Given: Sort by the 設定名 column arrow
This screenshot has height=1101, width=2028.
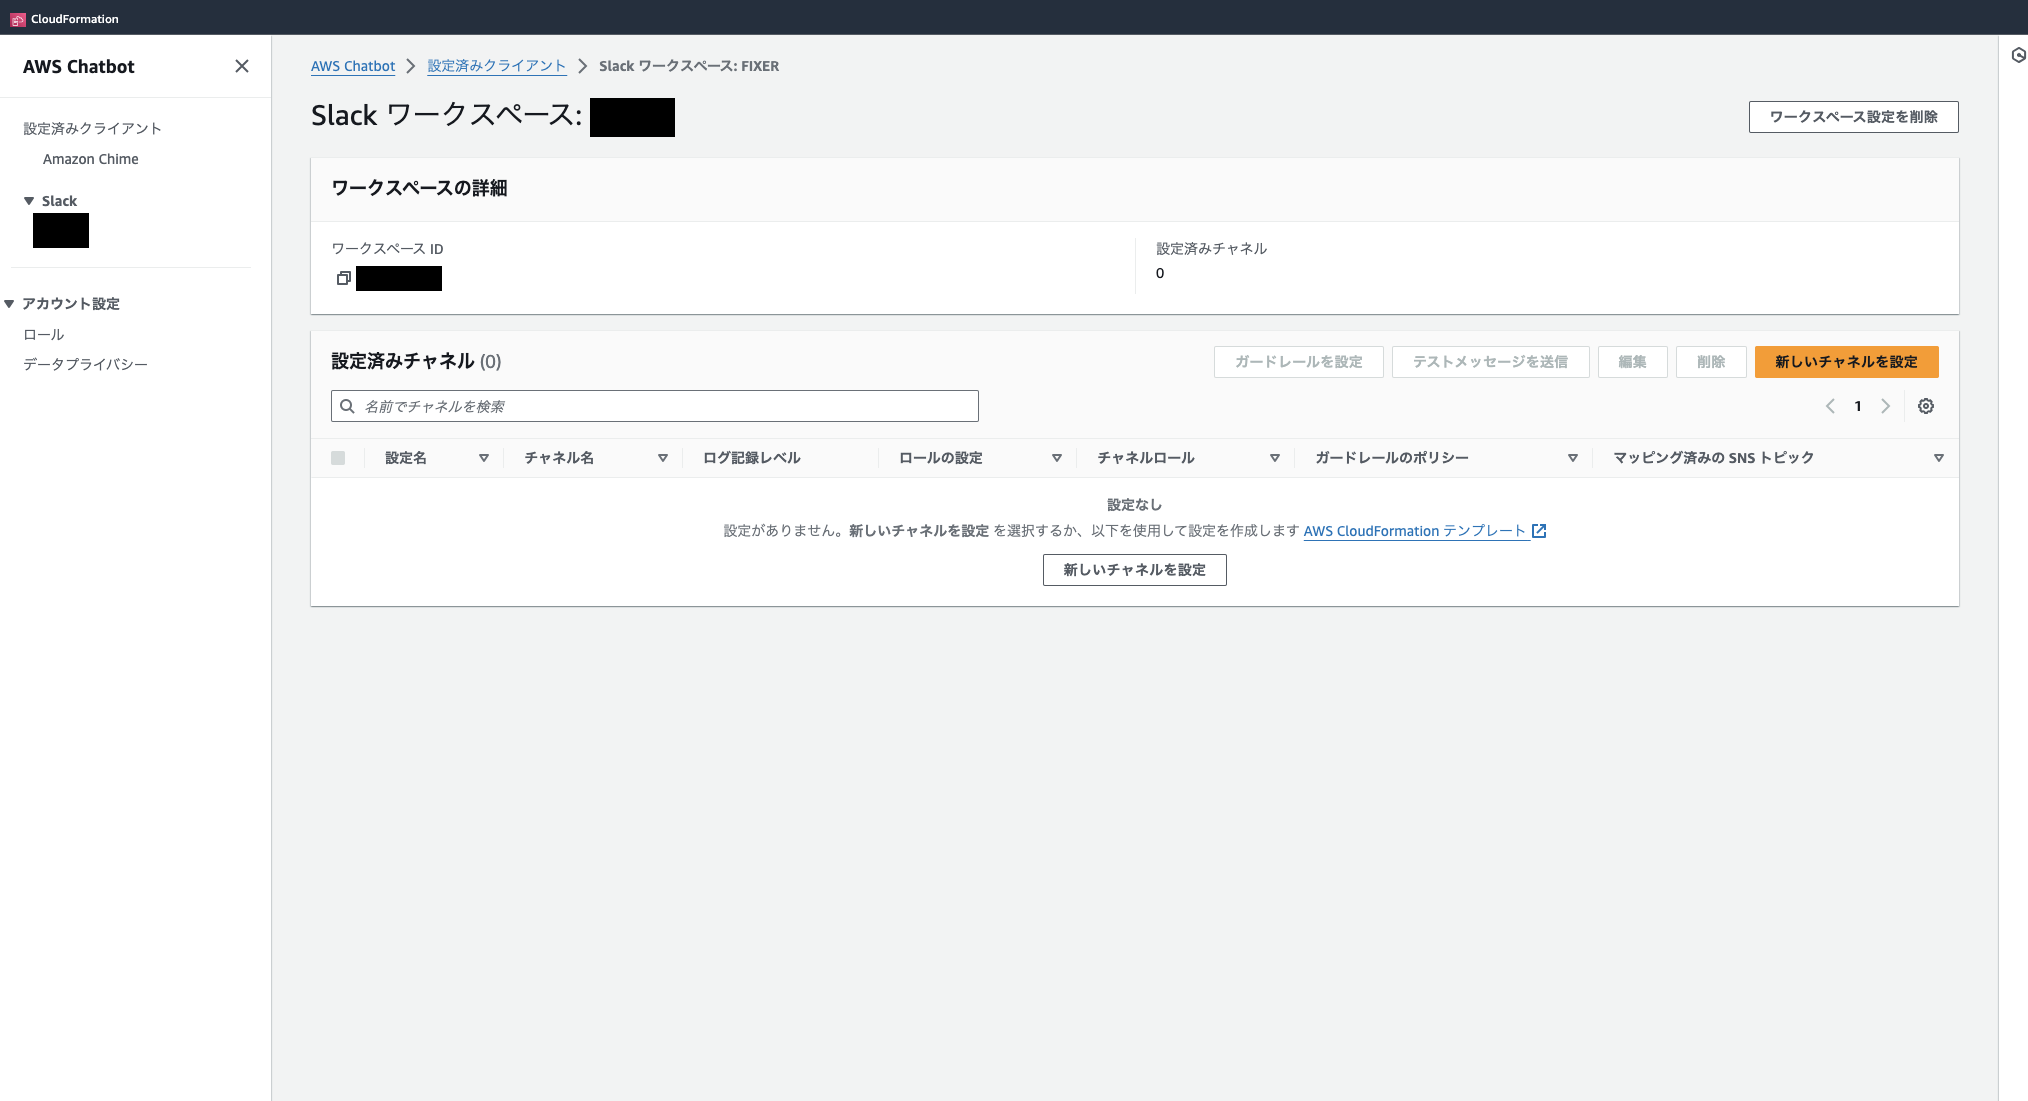Looking at the screenshot, I should pos(483,458).
